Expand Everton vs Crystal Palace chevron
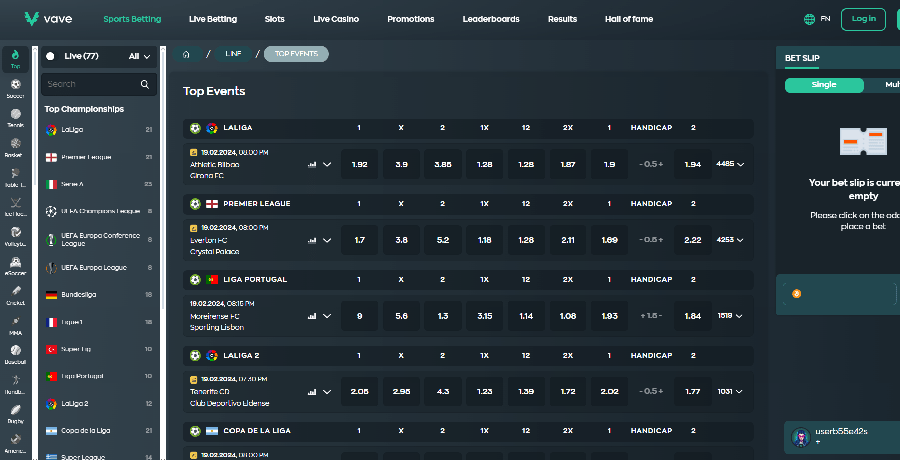 point(327,240)
